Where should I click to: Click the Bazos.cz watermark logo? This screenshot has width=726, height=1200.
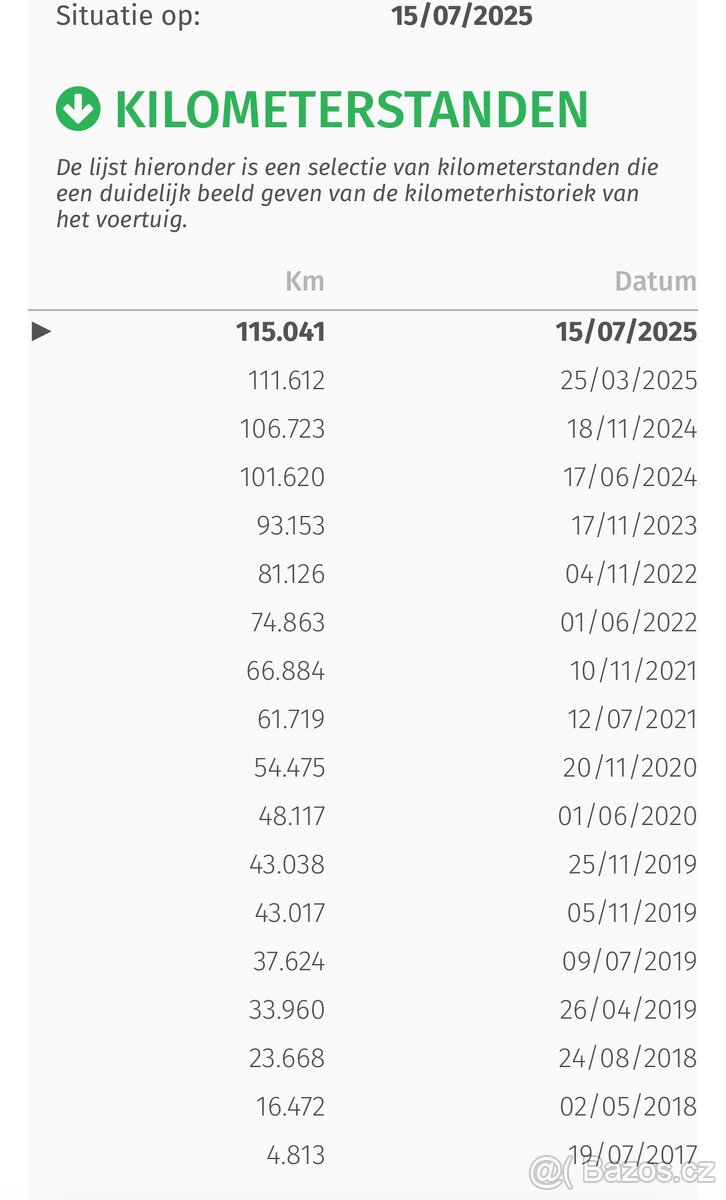pyautogui.click(x=621, y=1169)
